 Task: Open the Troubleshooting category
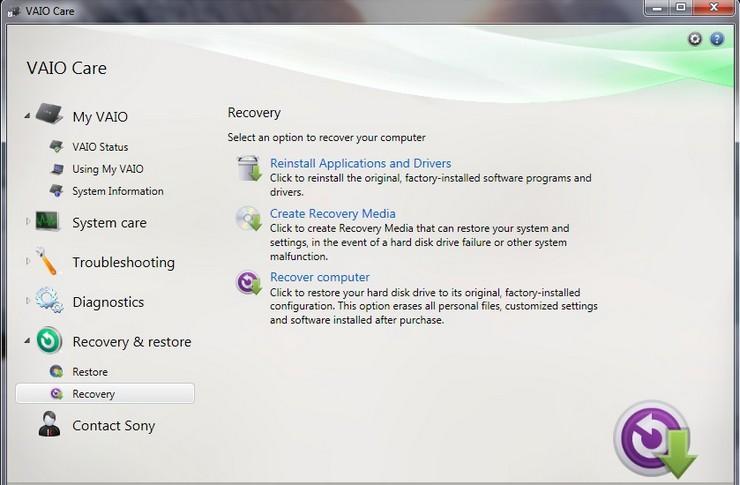(124, 262)
